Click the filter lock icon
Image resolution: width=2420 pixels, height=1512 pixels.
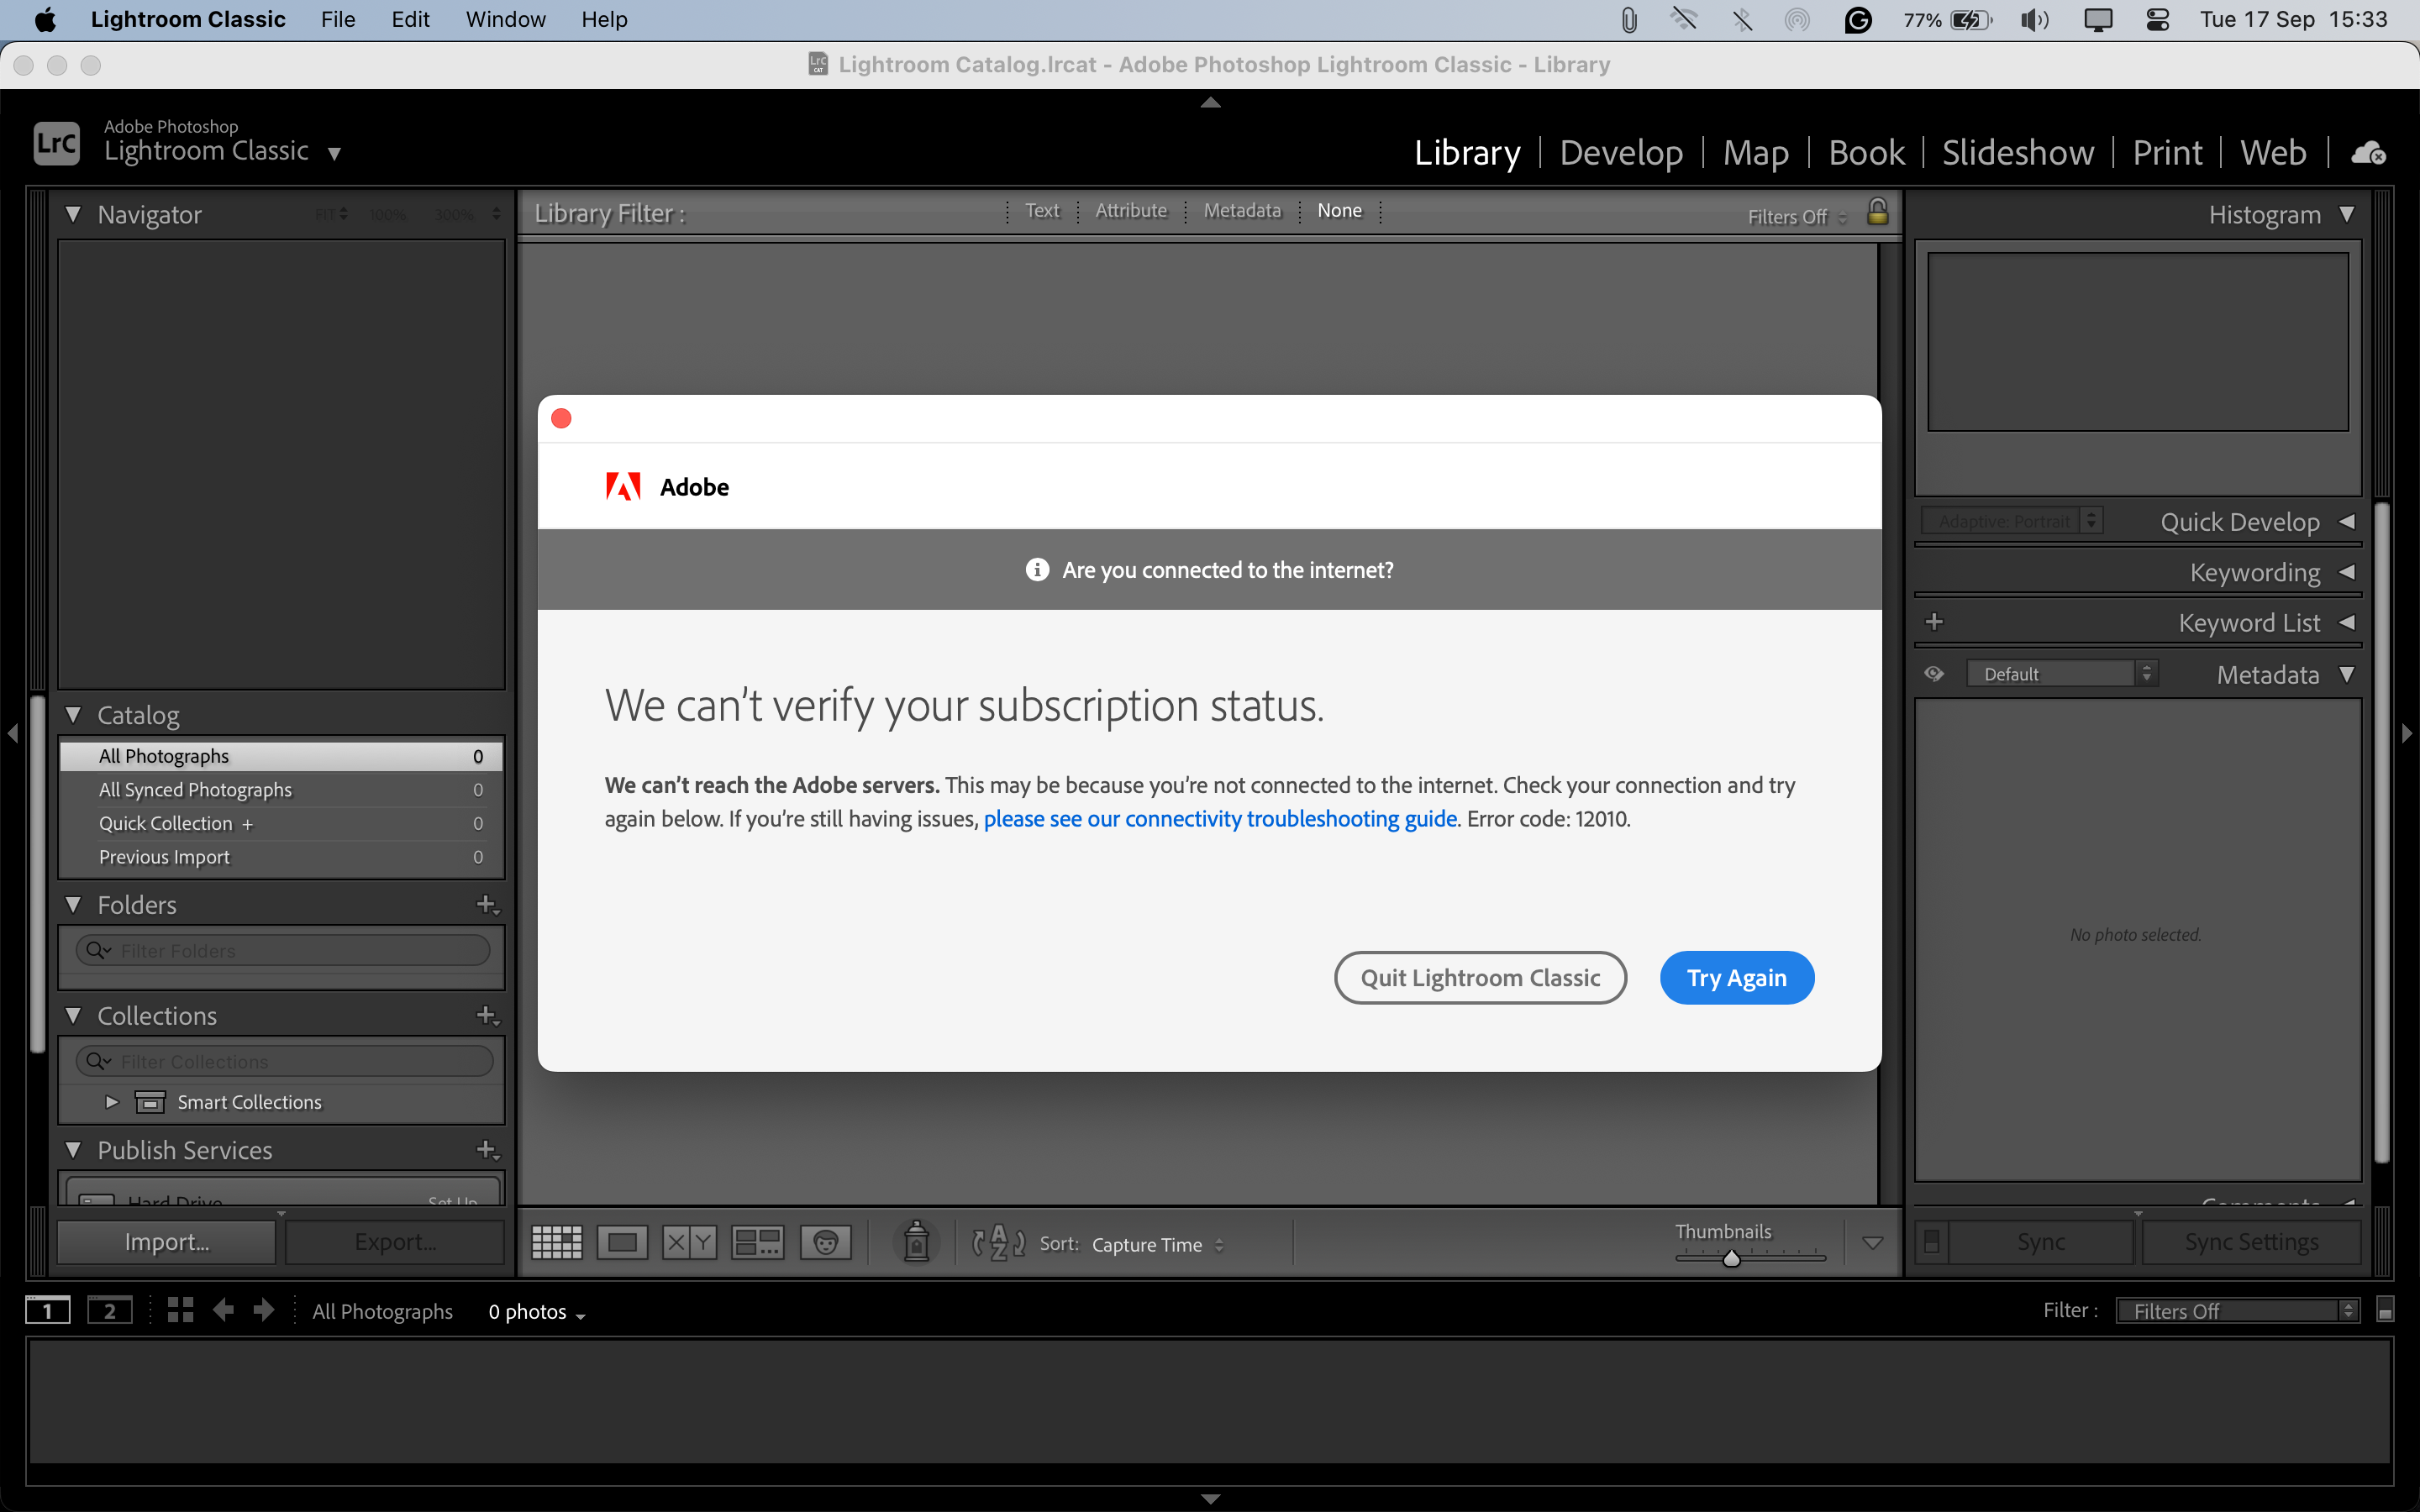(1877, 211)
